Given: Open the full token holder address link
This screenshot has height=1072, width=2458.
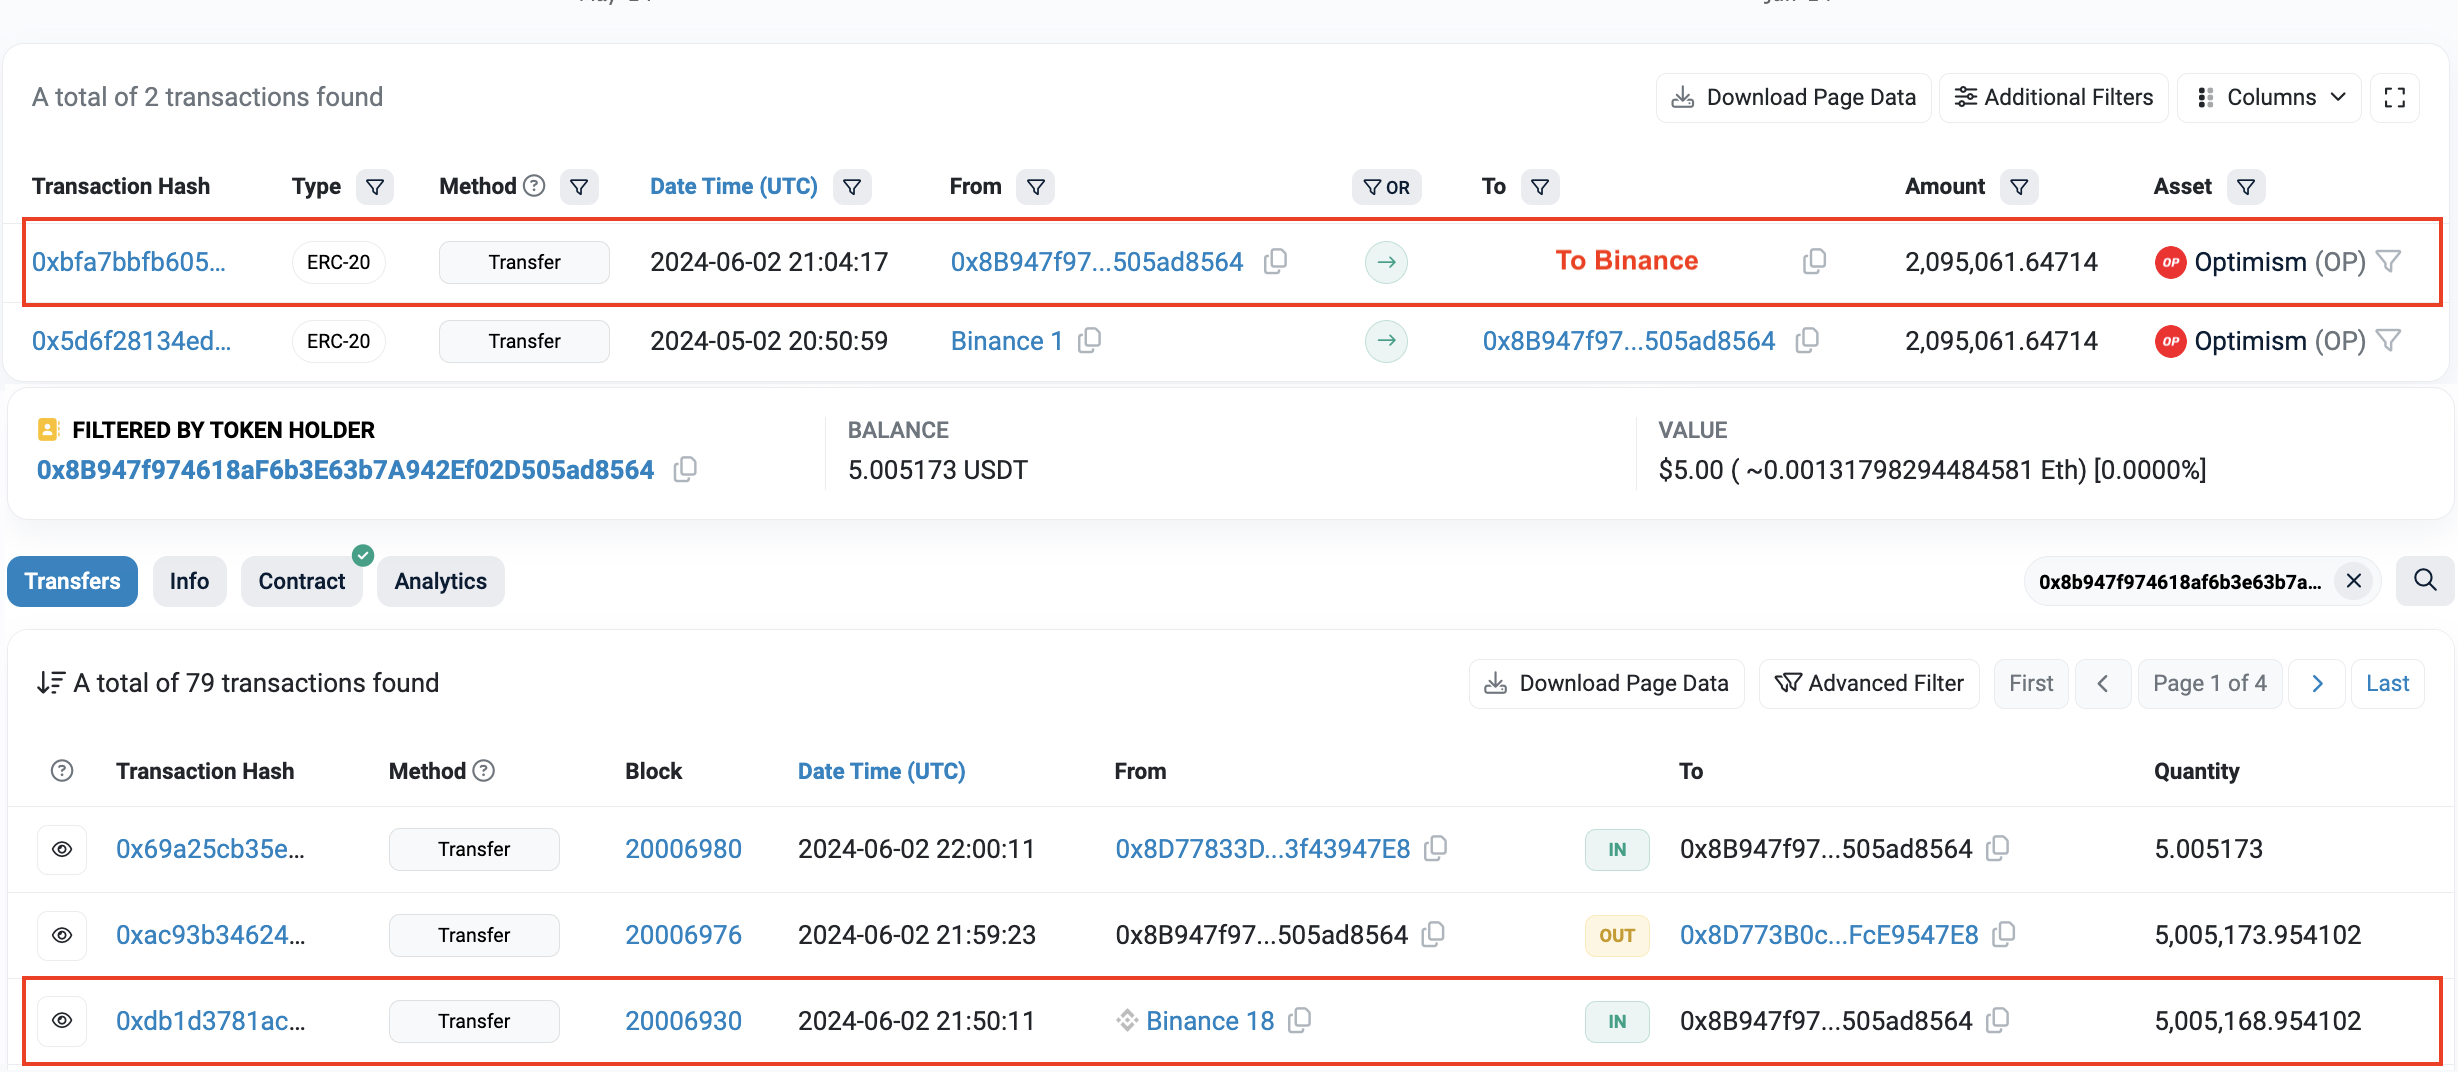Looking at the screenshot, I should (346, 470).
